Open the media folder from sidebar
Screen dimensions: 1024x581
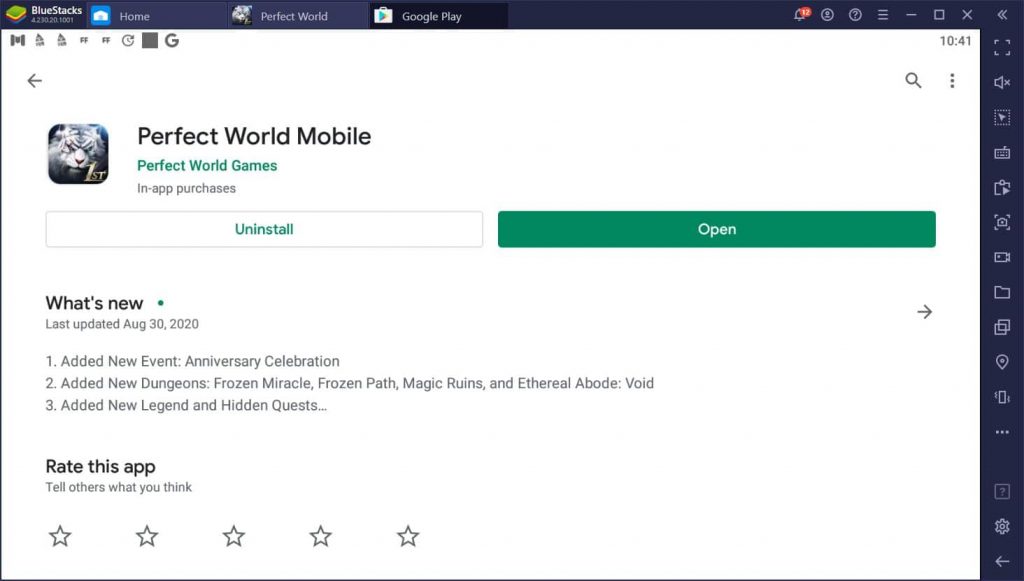(1002, 292)
